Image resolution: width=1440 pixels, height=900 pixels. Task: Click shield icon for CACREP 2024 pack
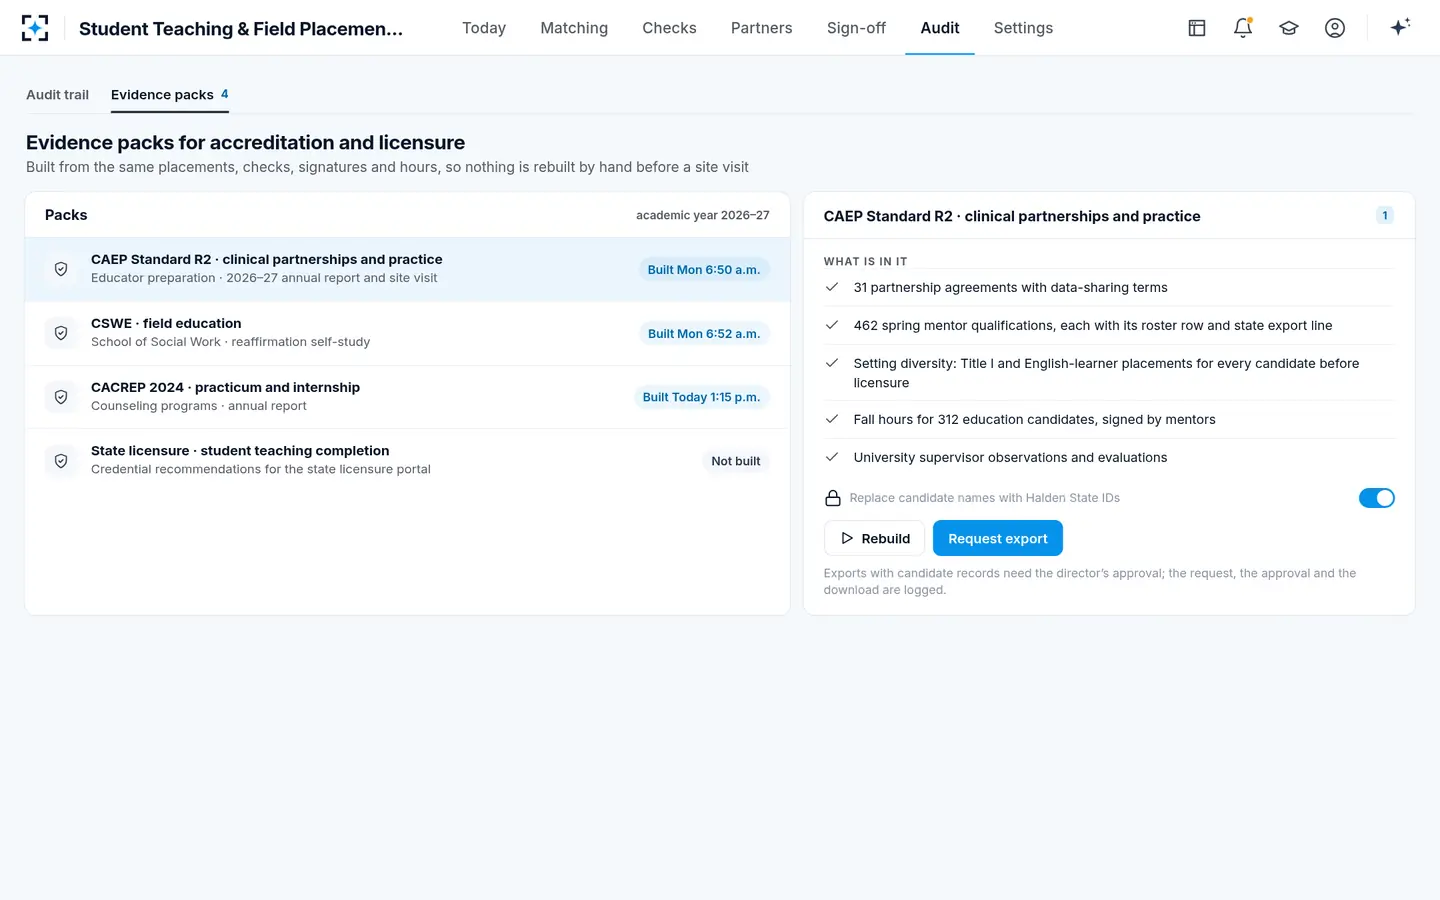pos(61,397)
